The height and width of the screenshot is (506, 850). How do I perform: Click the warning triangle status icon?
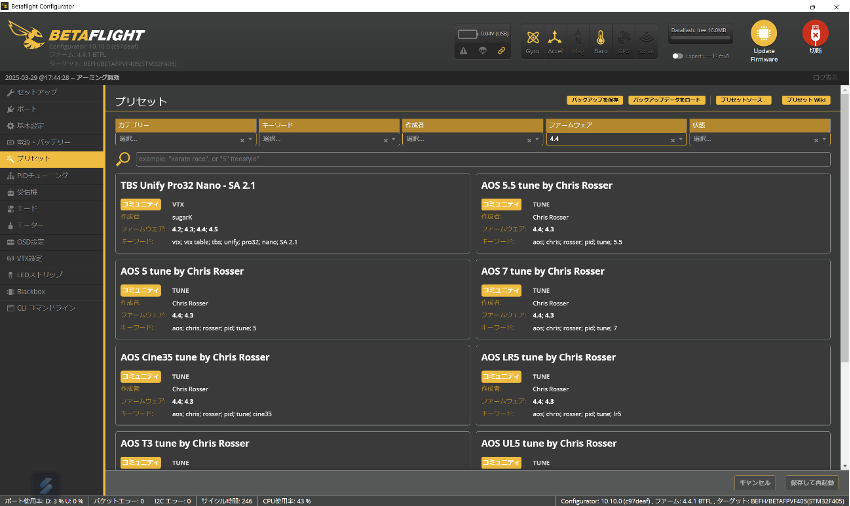pyautogui.click(x=463, y=50)
